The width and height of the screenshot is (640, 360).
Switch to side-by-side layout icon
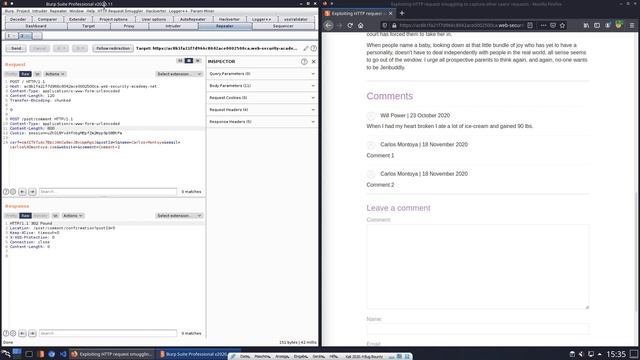(180, 61)
